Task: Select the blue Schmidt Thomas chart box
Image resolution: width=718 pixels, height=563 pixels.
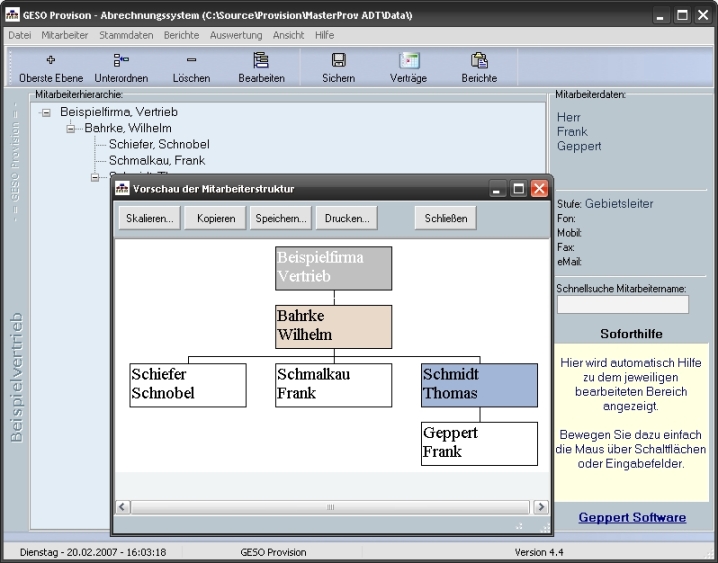Action: click(x=479, y=384)
